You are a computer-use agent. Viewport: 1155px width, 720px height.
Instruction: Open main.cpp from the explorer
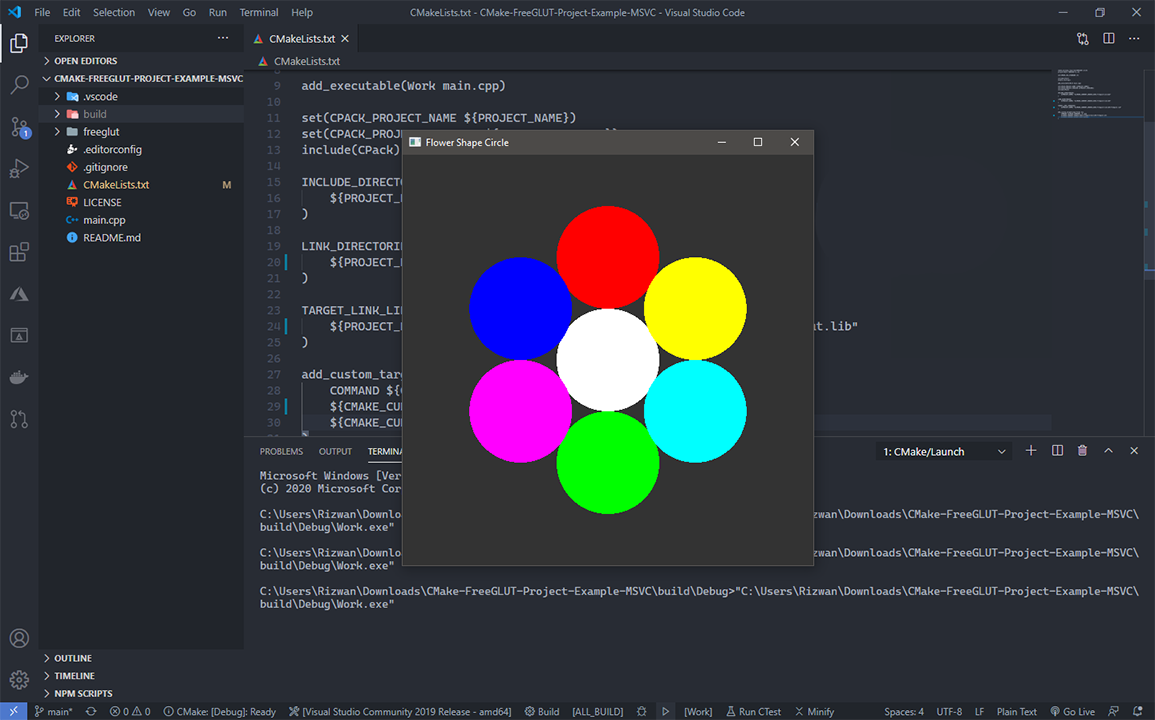pos(104,220)
